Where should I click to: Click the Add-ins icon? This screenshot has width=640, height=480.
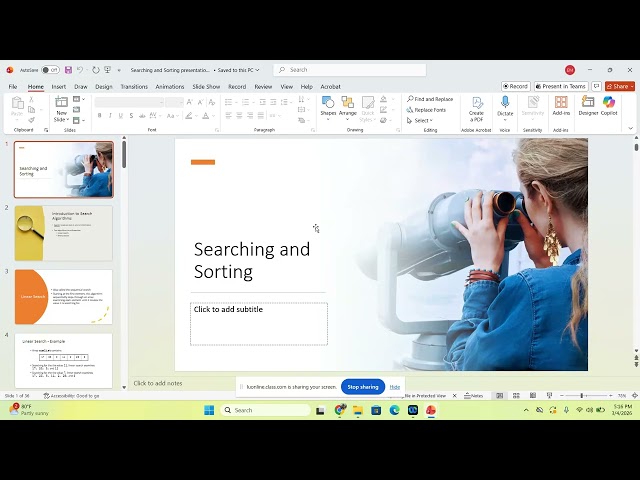(561, 105)
